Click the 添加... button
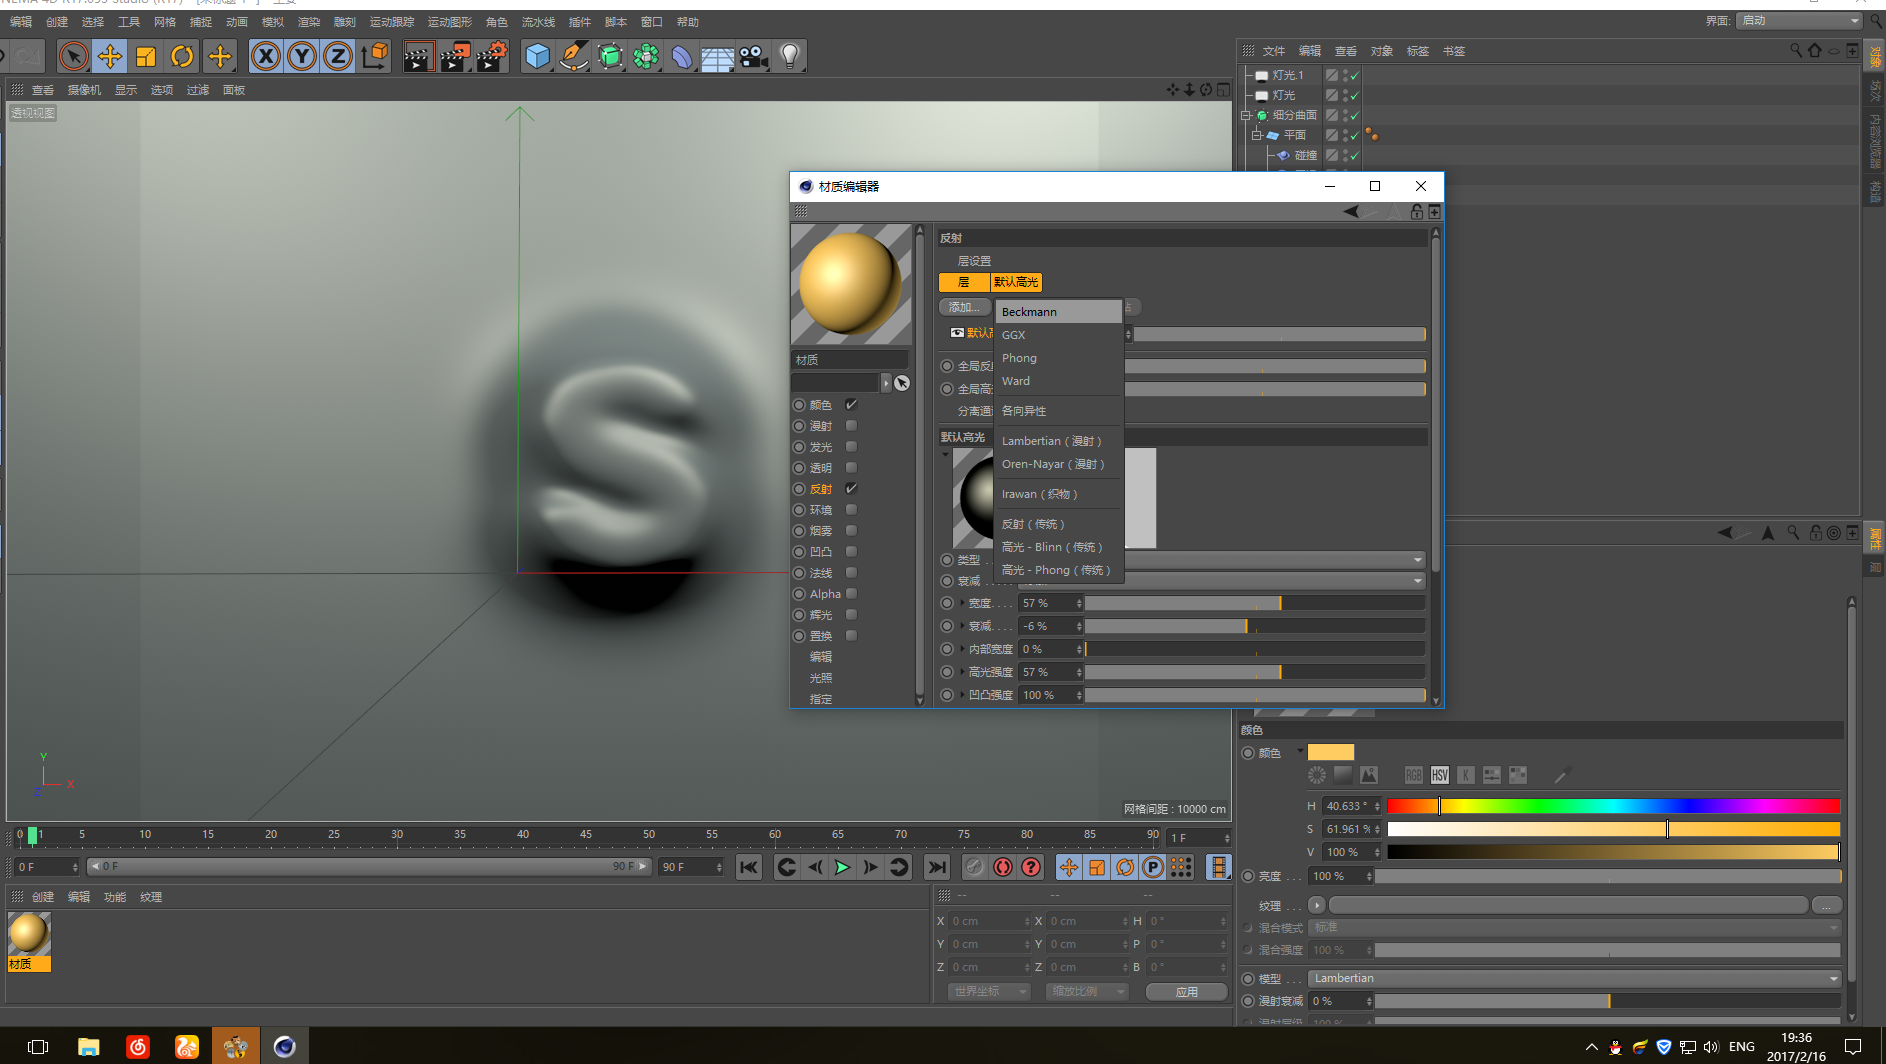 coord(964,307)
